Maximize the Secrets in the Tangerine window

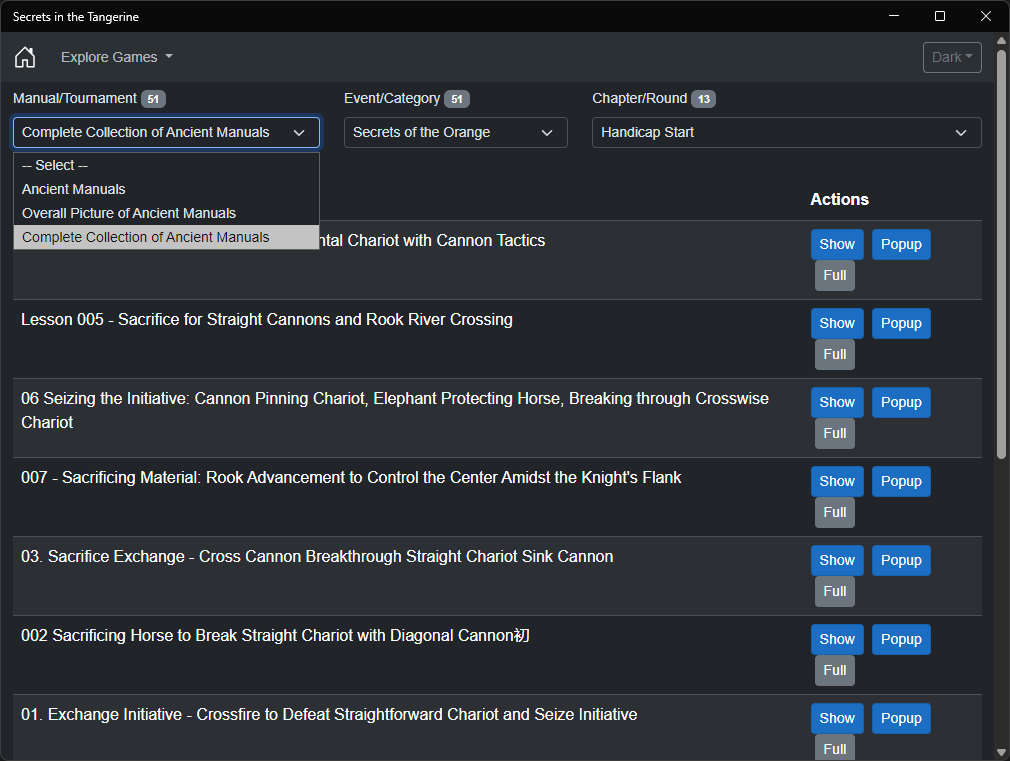click(x=940, y=16)
